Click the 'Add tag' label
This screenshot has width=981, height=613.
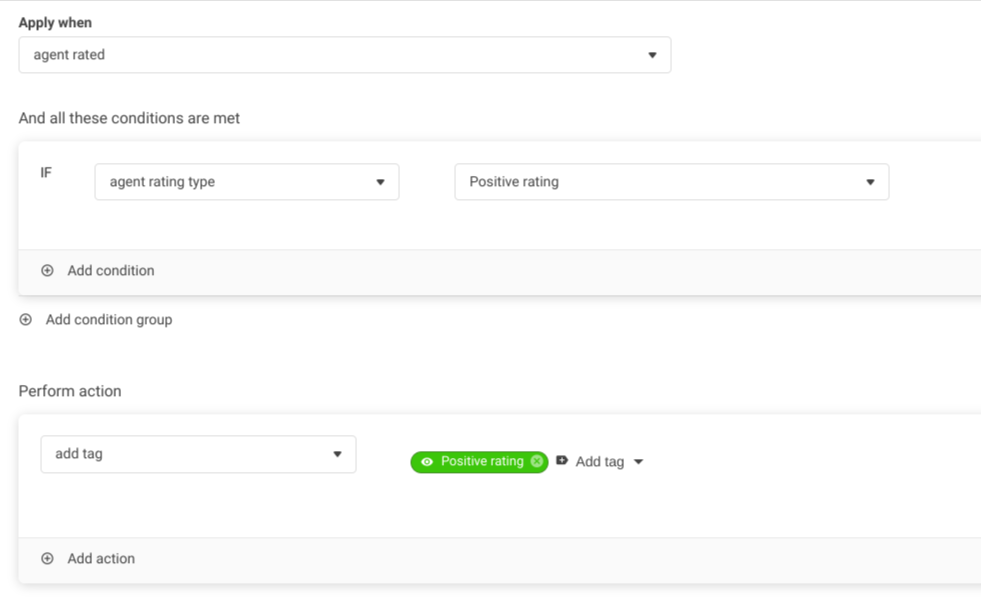pos(600,462)
